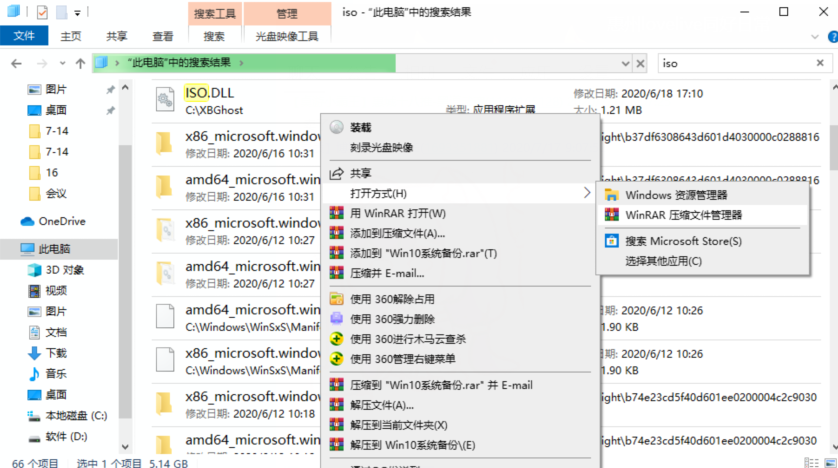Click the 装载 (Mount) disc icon in context menu
Image resolution: width=838 pixels, height=468 pixels.
point(336,128)
